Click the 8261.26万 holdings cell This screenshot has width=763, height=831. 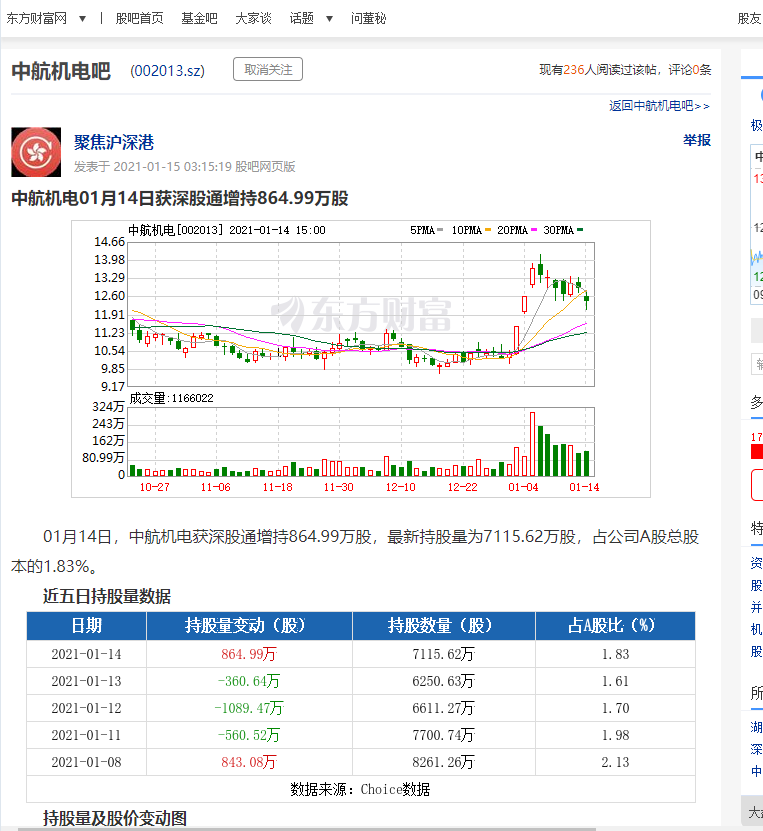tap(443, 762)
